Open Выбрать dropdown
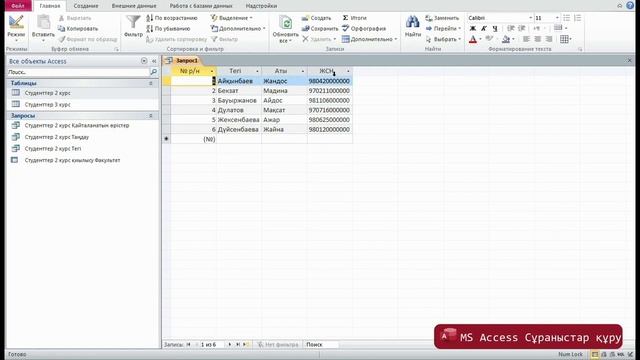640x360 pixels. pos(443,39)
